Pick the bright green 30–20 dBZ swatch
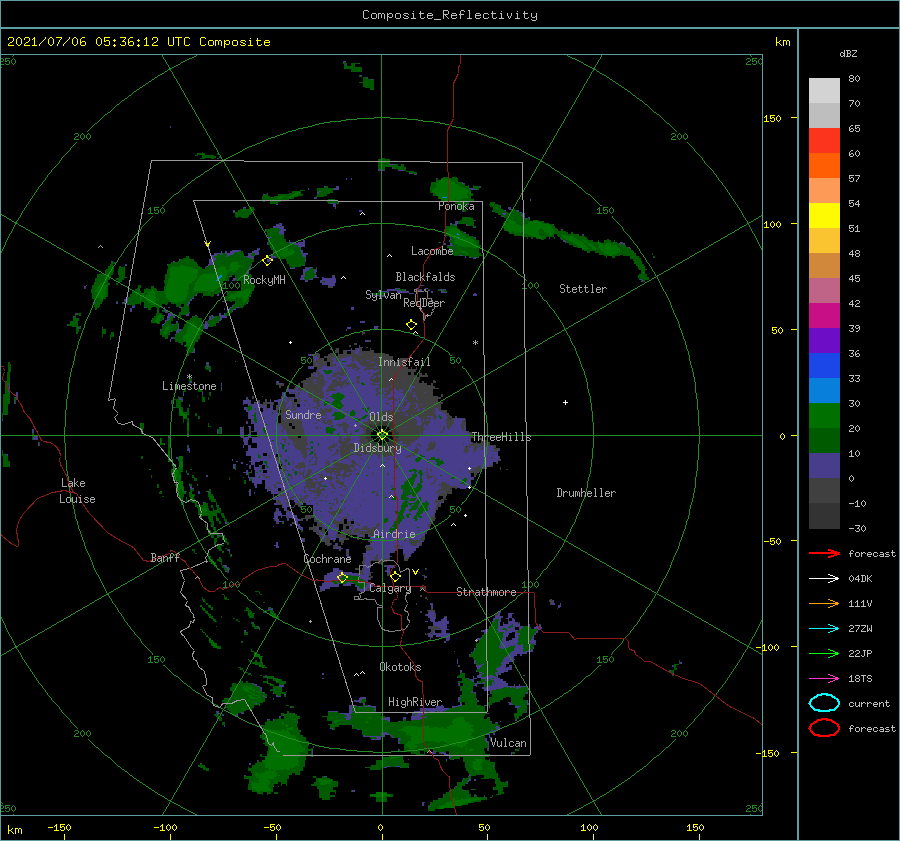 [824, 416]
